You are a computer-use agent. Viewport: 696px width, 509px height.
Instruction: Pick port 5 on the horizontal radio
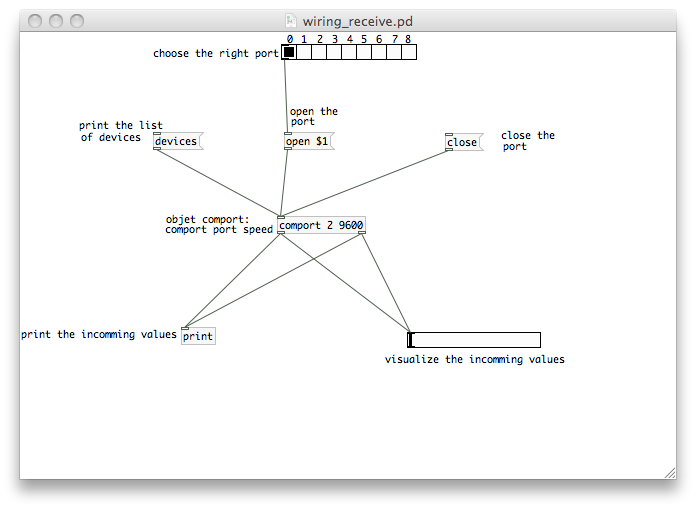pos(364,53)
